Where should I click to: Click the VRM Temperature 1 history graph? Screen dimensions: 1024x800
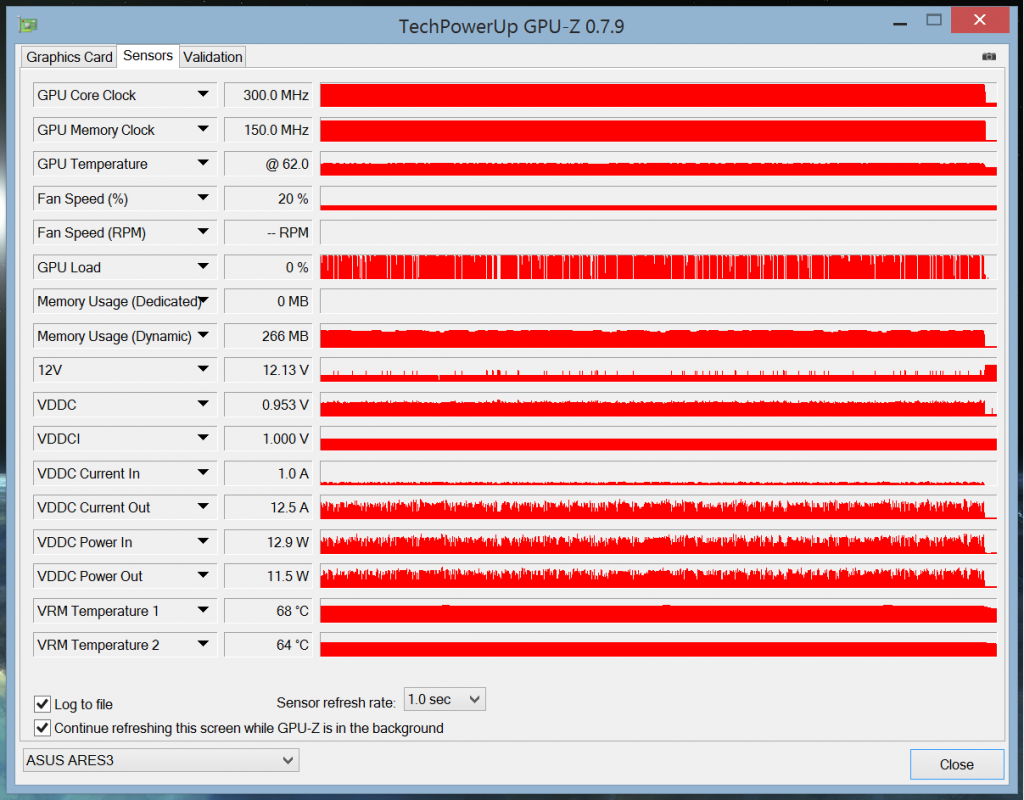tap(658, 611)
